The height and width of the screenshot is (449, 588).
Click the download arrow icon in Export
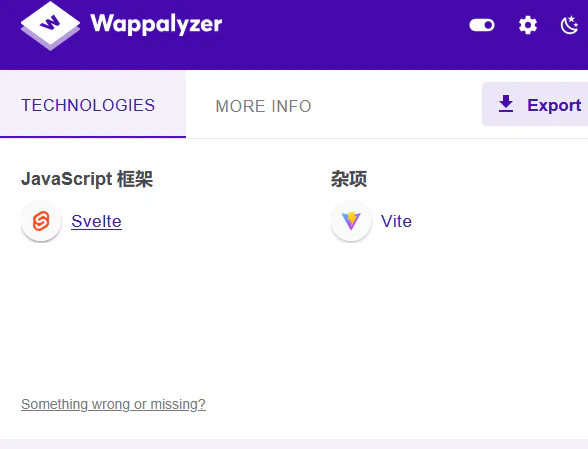click(506, 104)
